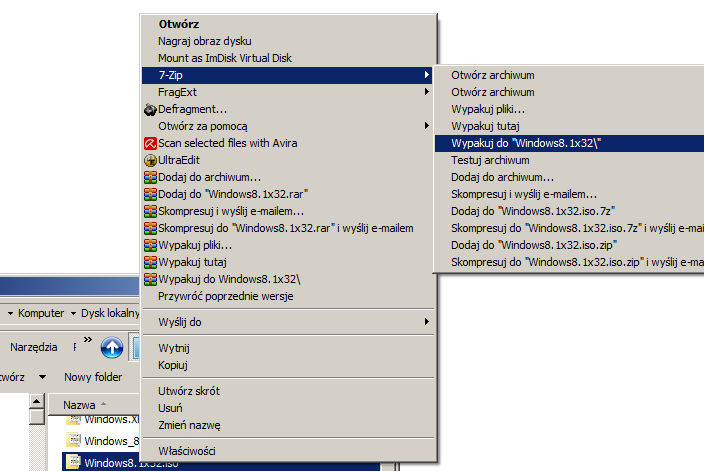Click the UltraEdit icon in the menu
Image resolution: width=705 pixels, height=472 pixels.
150,160
